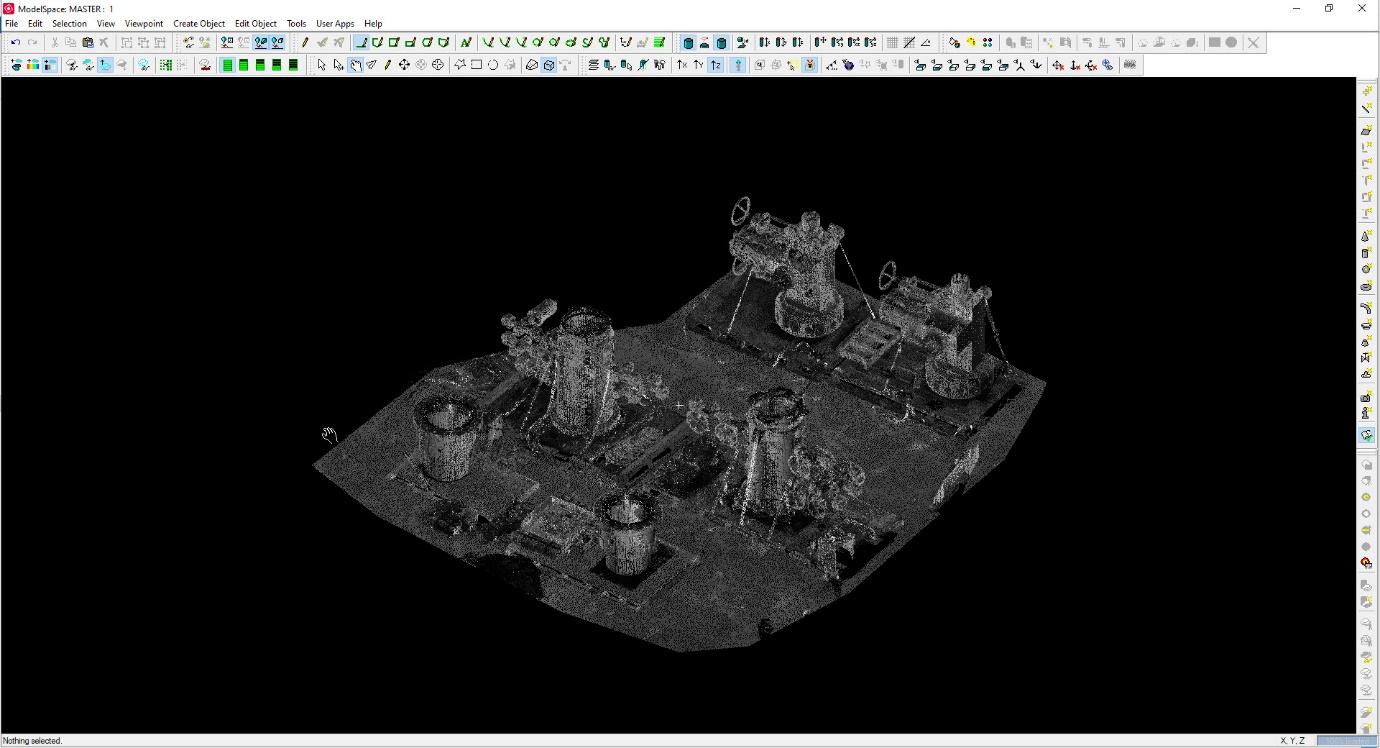Toggle the X-axis up direction button

pos(682,65)
